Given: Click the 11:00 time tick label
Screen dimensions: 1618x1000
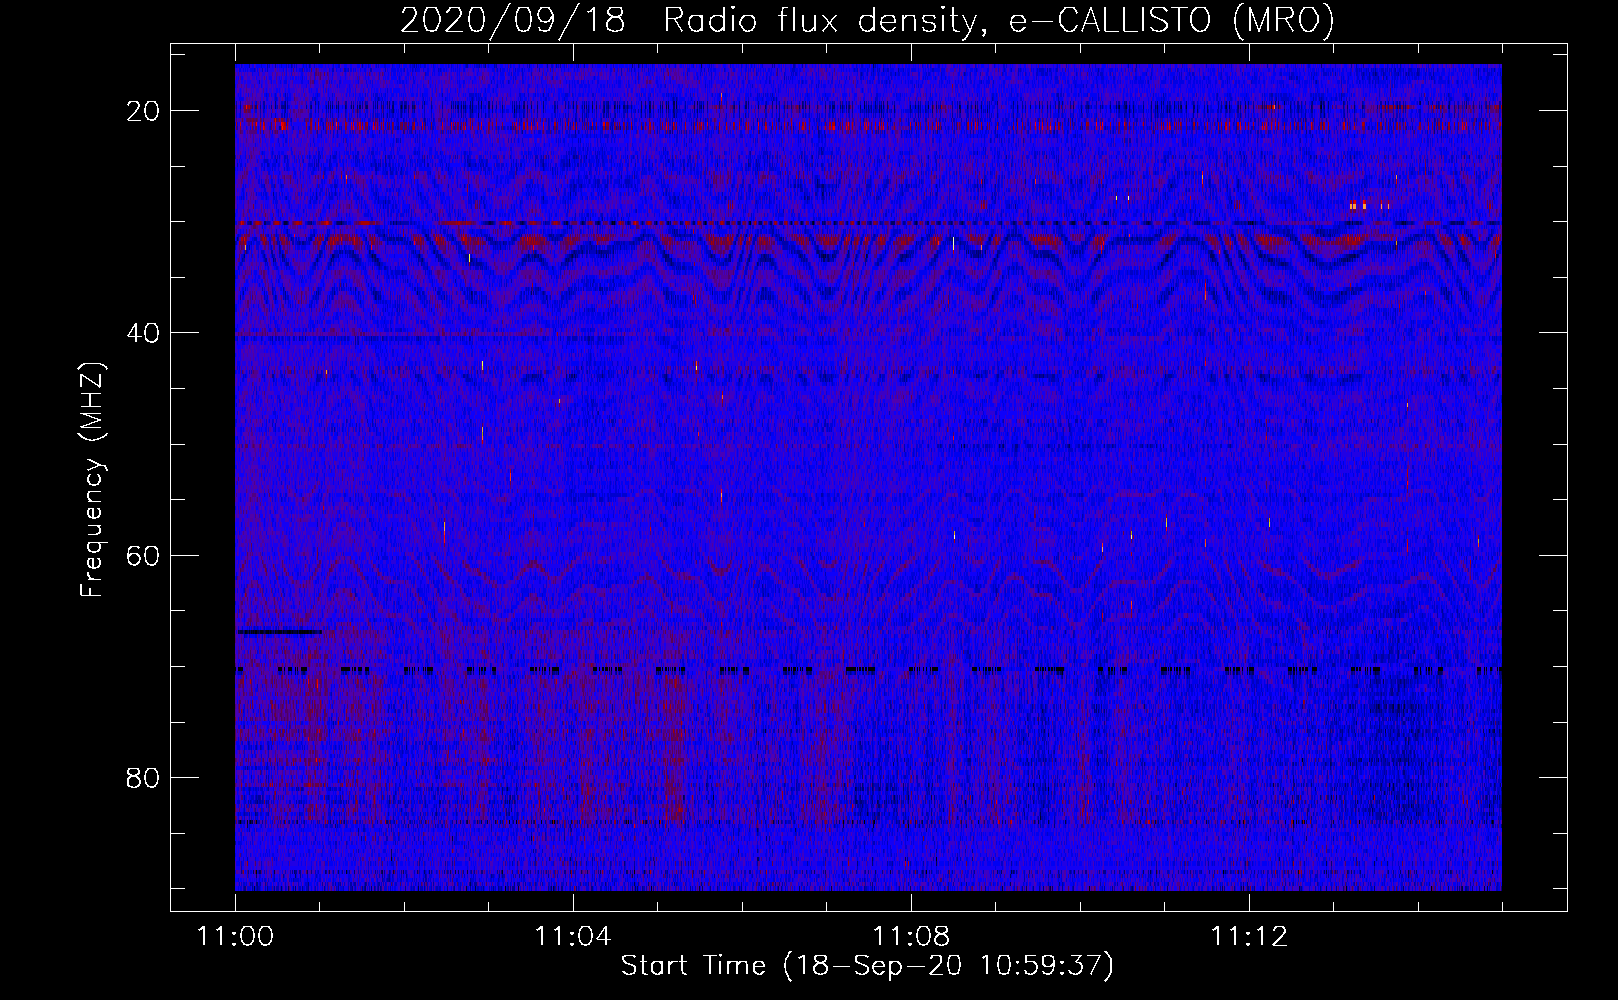Looking at the screenshot, I should pyautogui.click(x=235, y=937).
